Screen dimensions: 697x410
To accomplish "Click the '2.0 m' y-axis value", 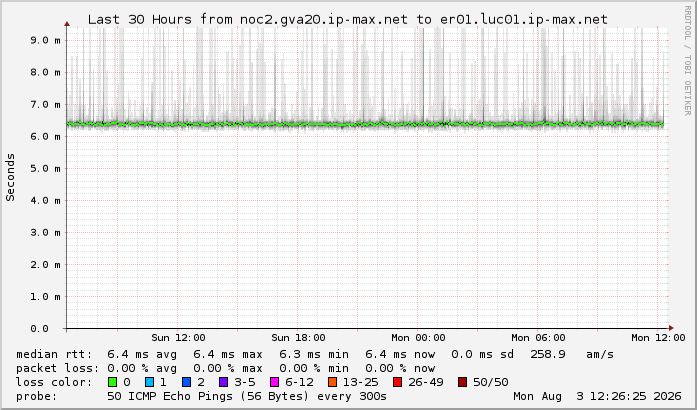I will (45, 265).
